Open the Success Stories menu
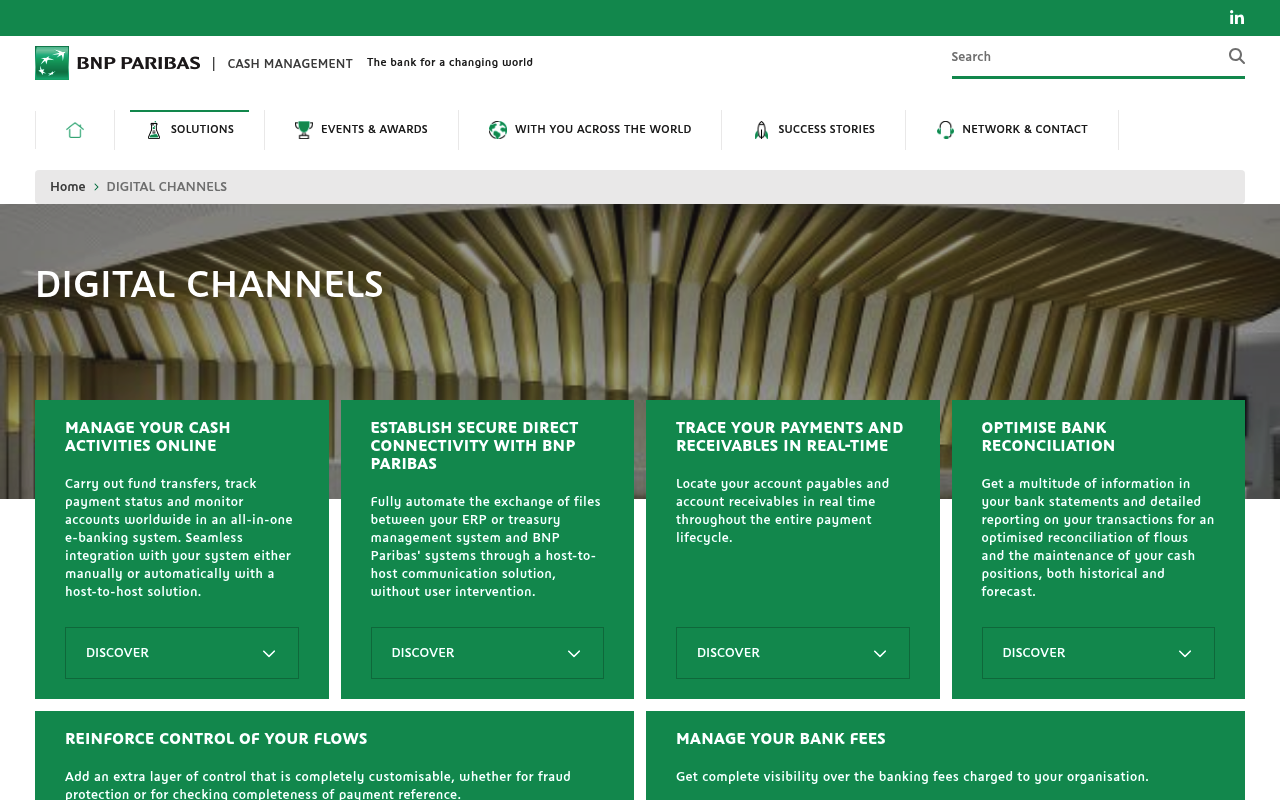Viewport: 1280px width, 800px height. click(814, 130)
